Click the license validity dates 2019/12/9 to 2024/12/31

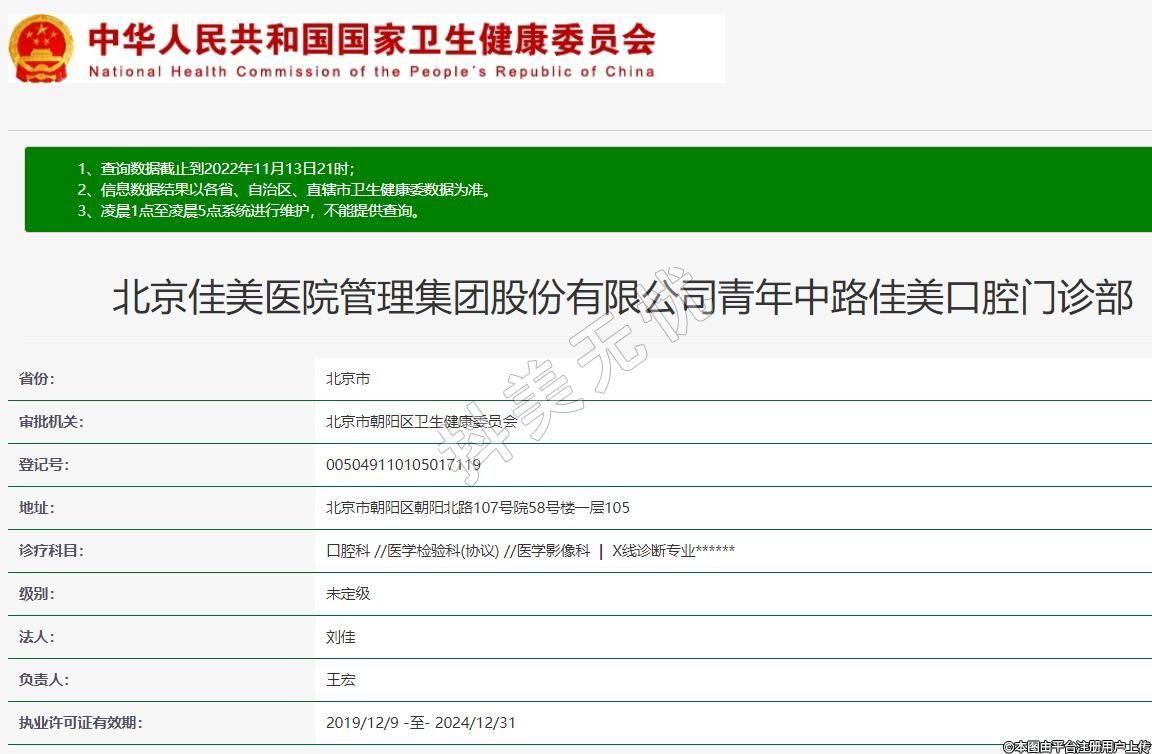point(421,723)
